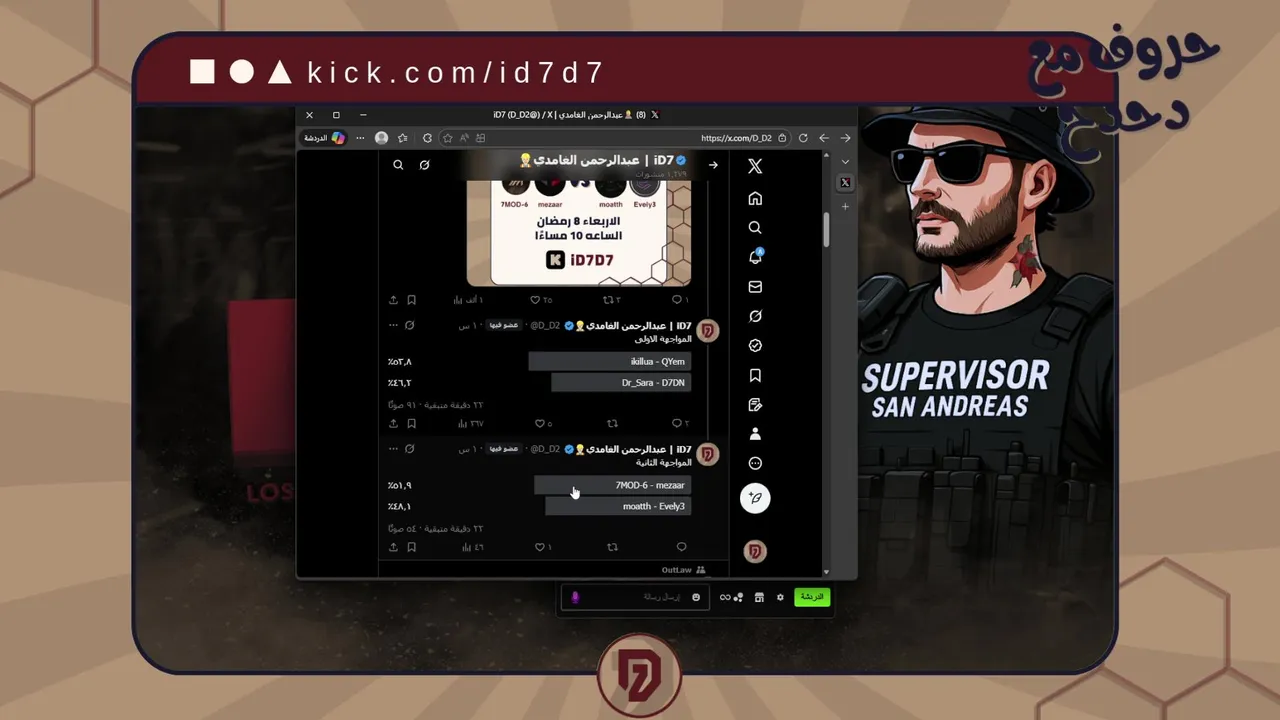The width and height of the screenshot is (1280, 720).
Task: Select the X vertical tab
Action: pyautogui.click(x=845, y=182)
